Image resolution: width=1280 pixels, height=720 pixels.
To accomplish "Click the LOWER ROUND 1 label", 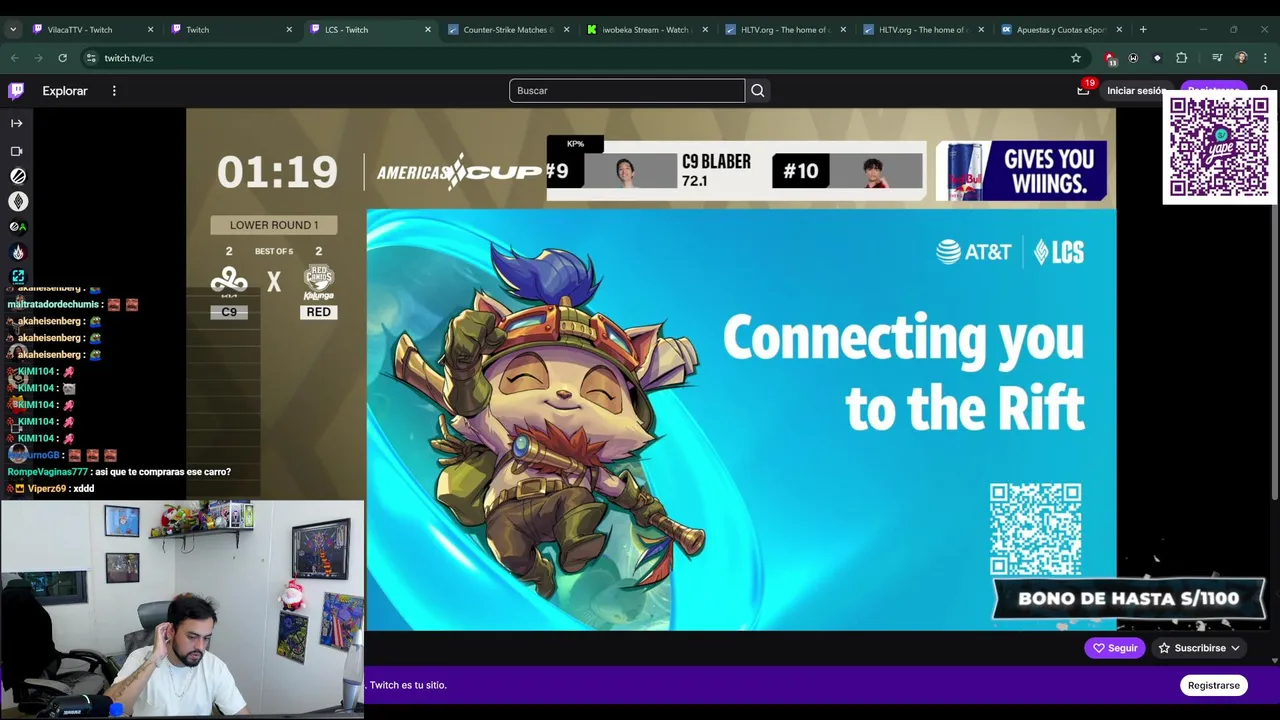I will point(274,225).
